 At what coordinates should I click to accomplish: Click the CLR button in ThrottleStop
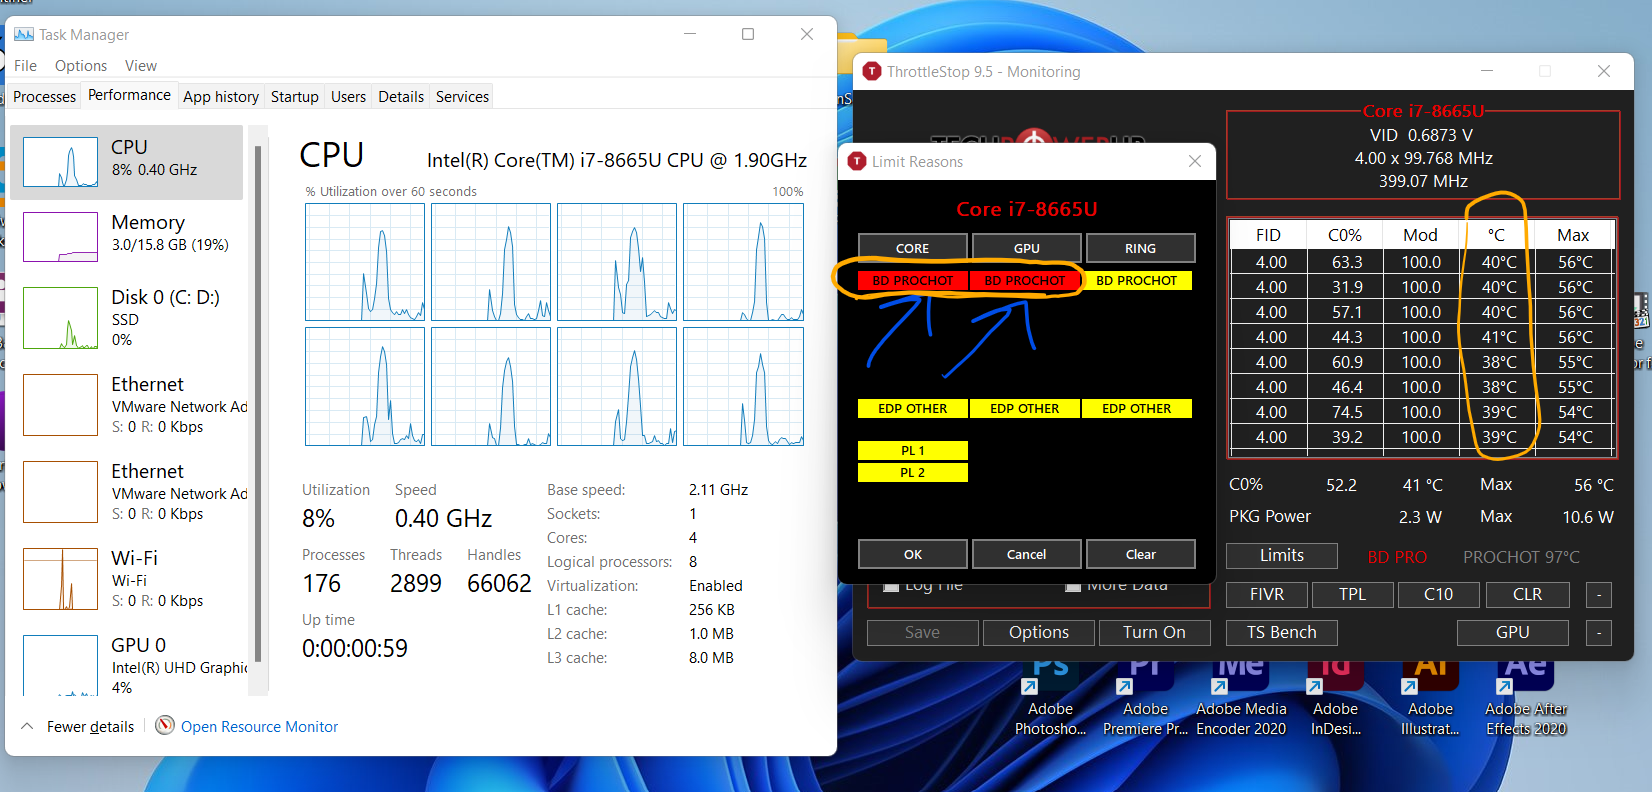tap(1528, 594)
